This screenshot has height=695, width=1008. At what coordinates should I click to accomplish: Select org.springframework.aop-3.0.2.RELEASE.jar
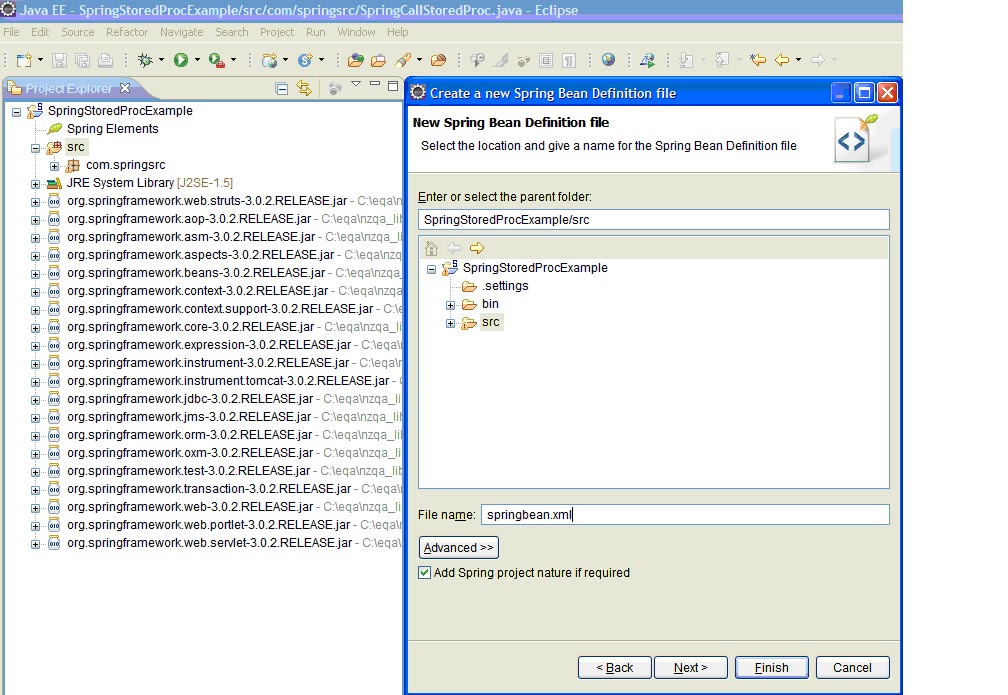[189, 219]
